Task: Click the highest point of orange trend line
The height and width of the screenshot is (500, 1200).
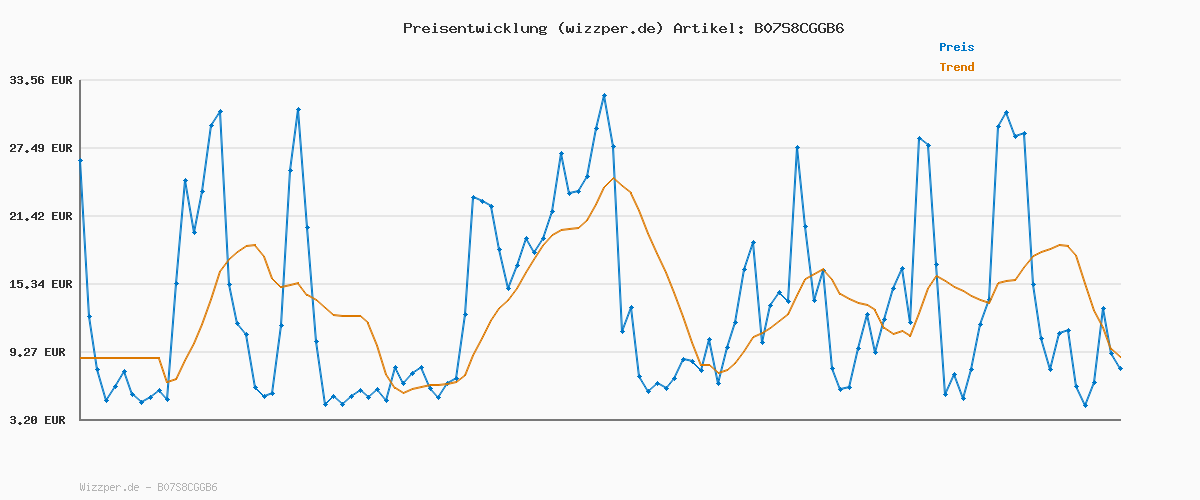Action: [x=613, y=179]
